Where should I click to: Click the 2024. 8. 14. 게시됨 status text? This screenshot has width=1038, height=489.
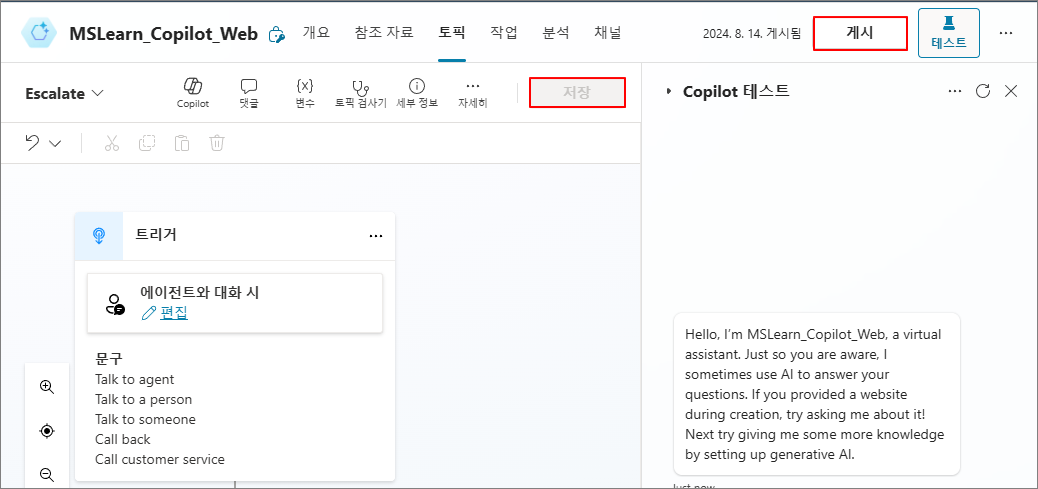tap(752, 34)
